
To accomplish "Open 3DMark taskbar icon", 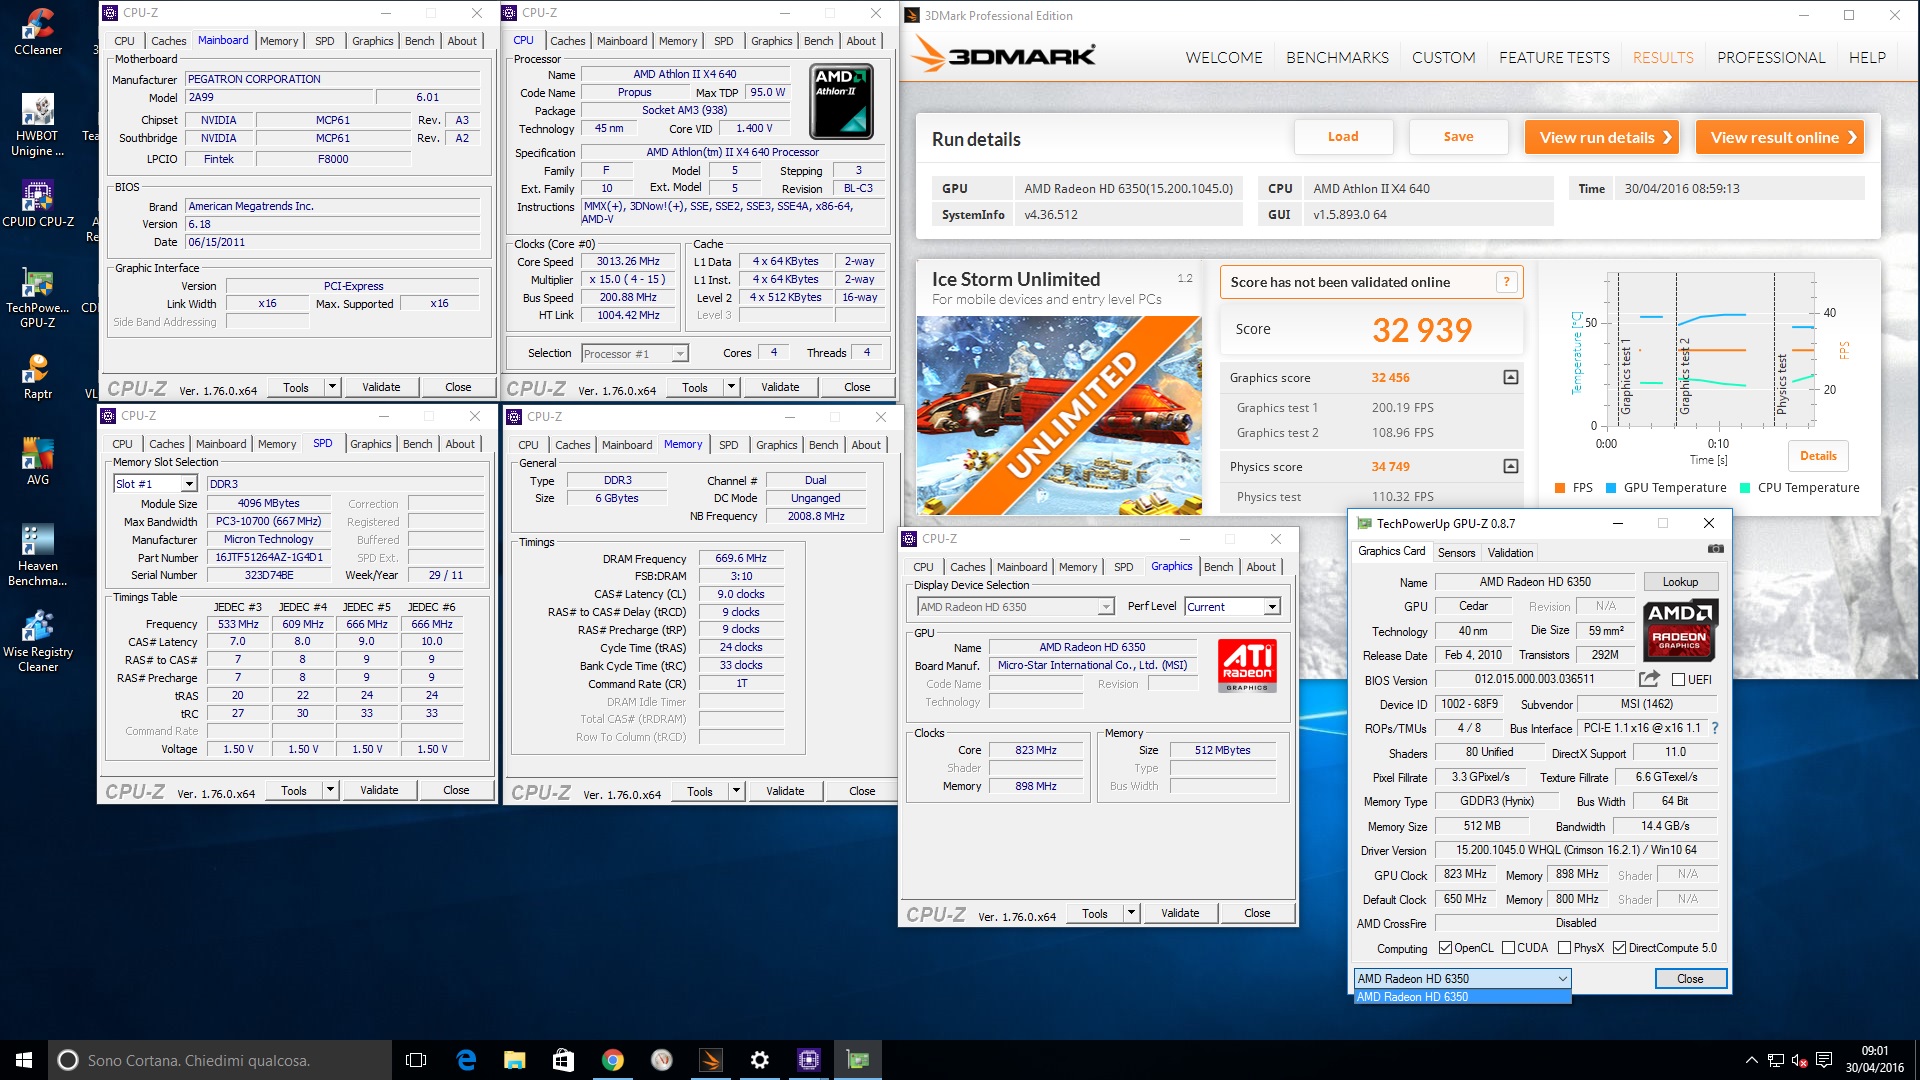I will 710,1060.
